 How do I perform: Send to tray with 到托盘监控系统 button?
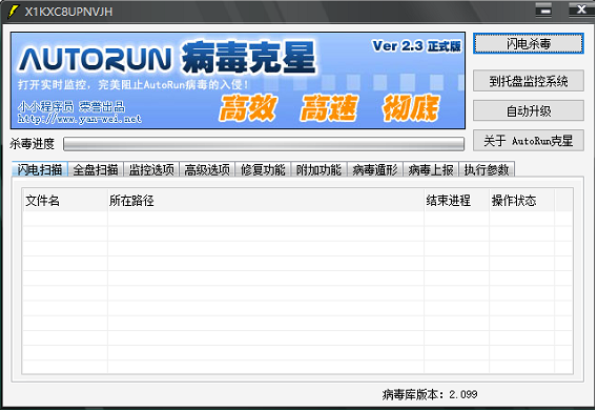coord(528,80)
